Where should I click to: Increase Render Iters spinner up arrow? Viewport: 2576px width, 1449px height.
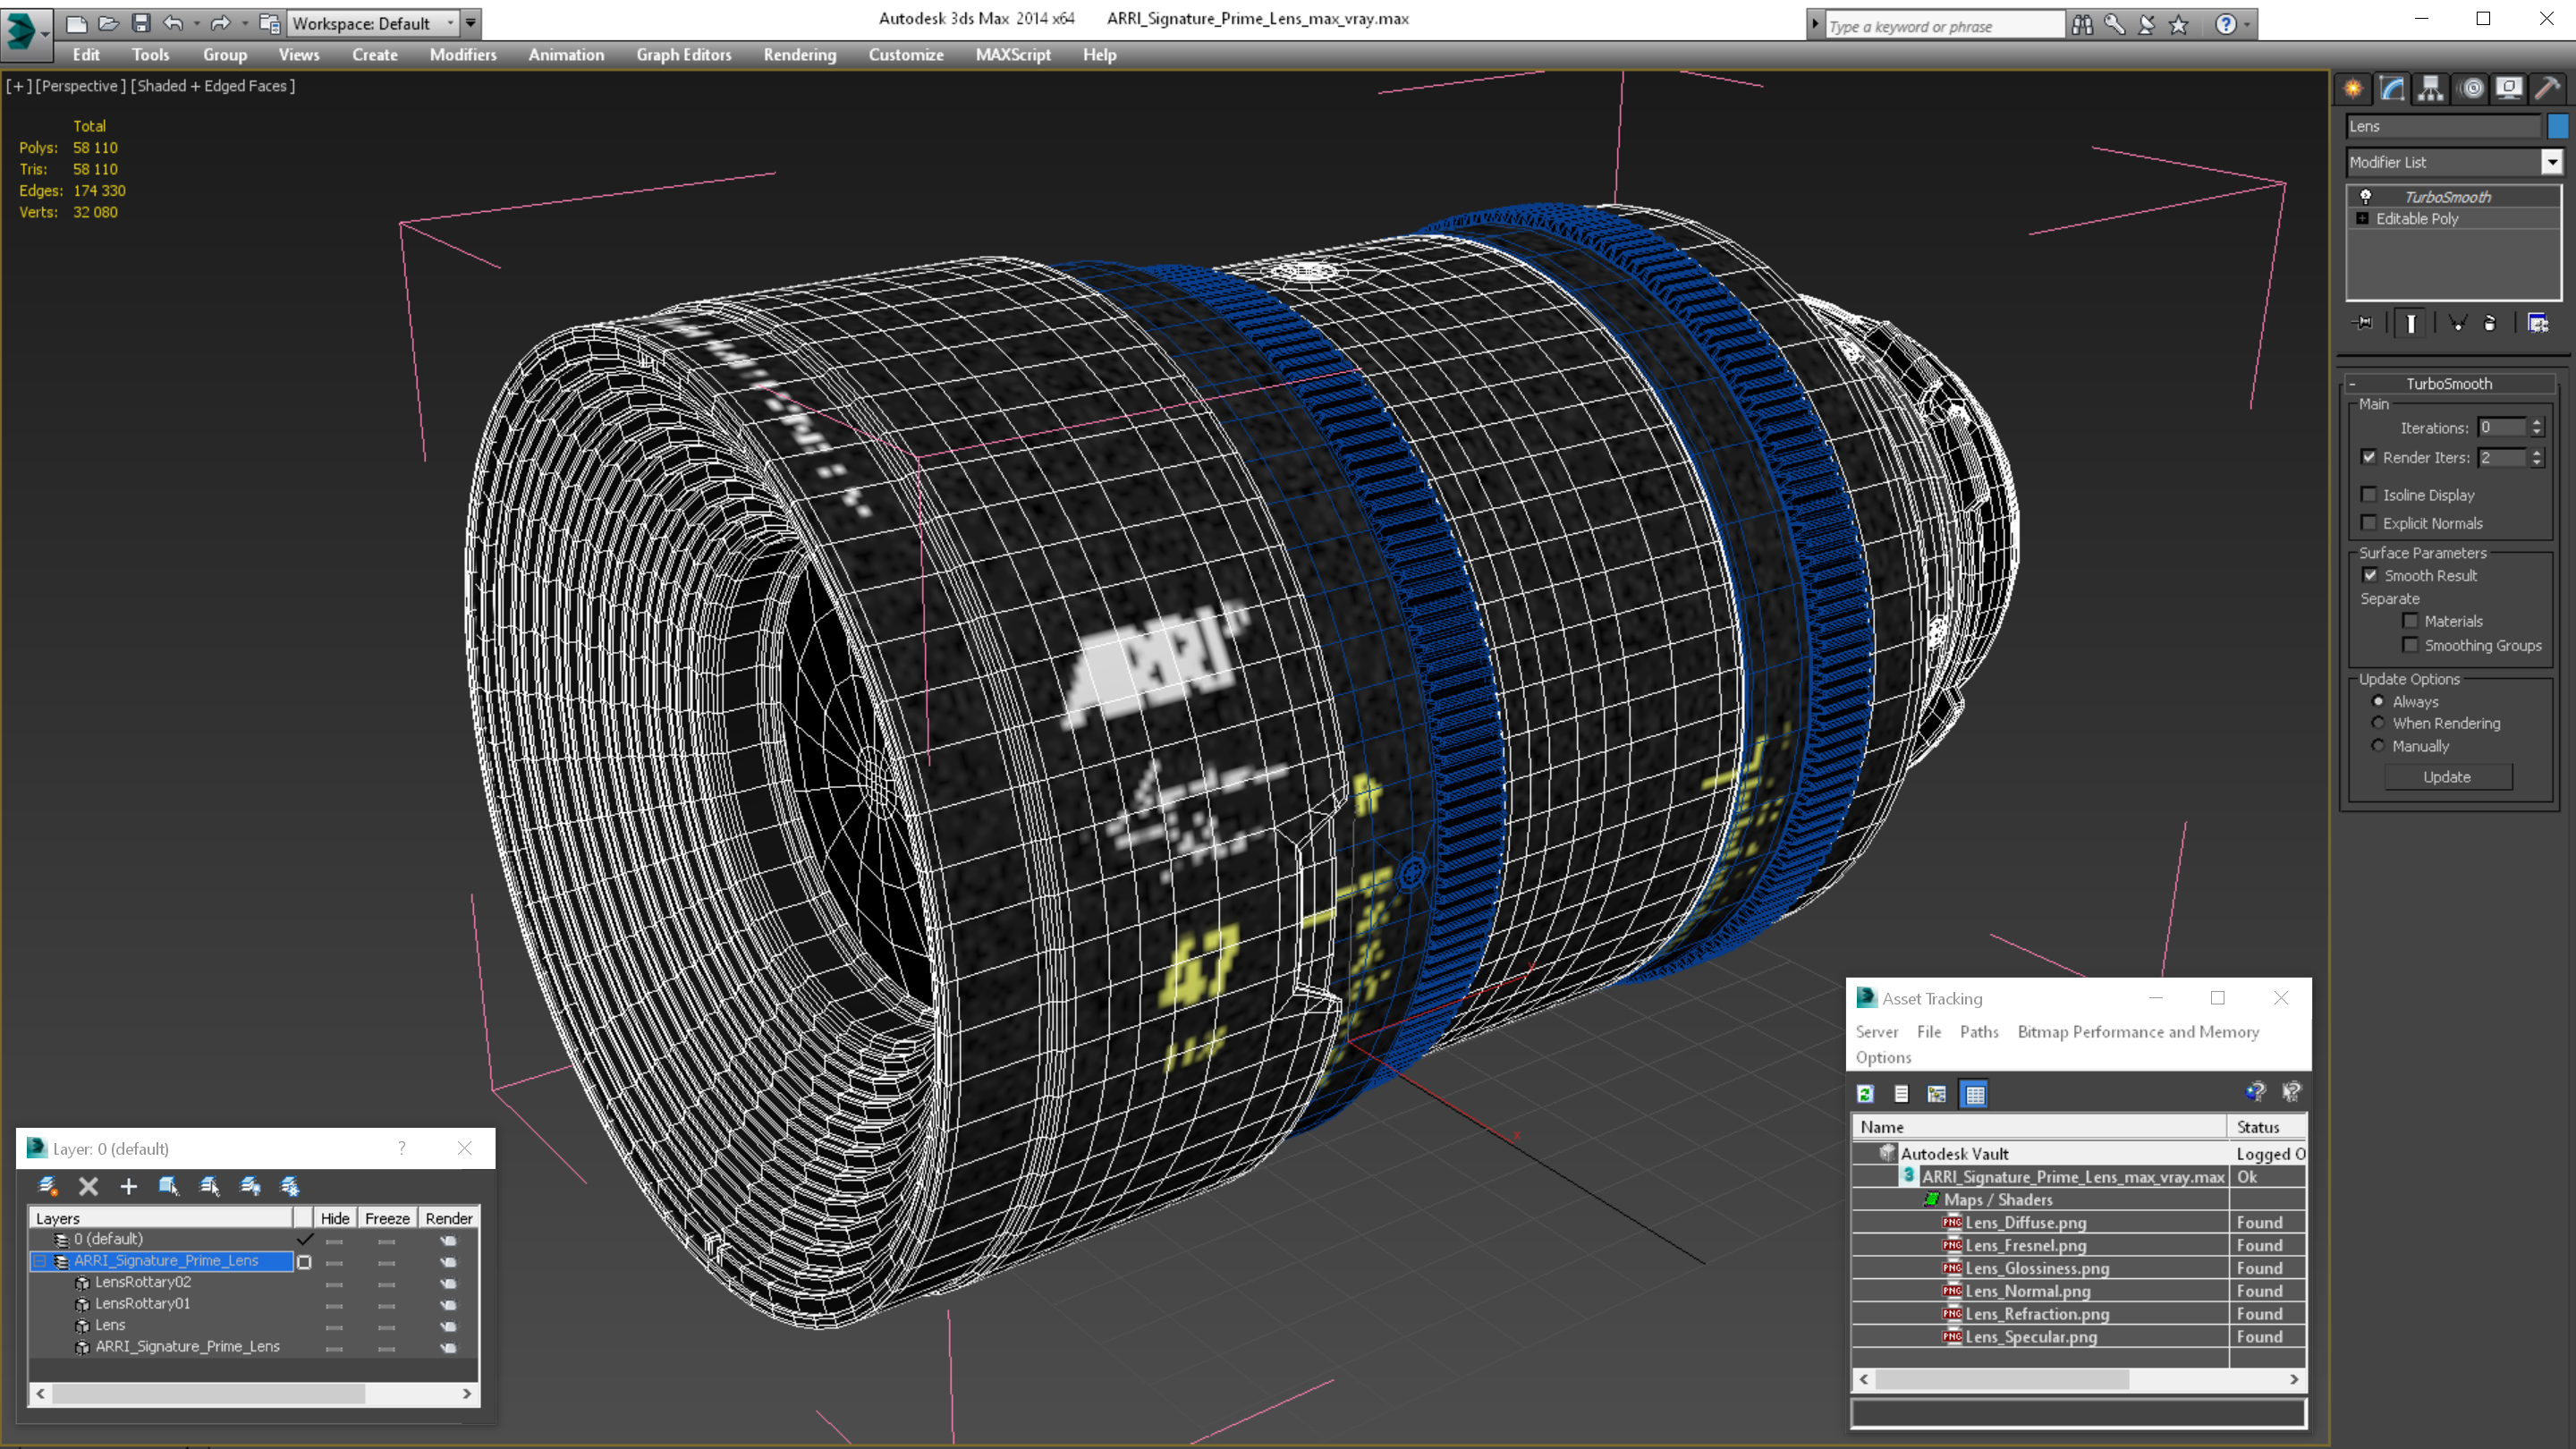click(x=2536, y=452)
